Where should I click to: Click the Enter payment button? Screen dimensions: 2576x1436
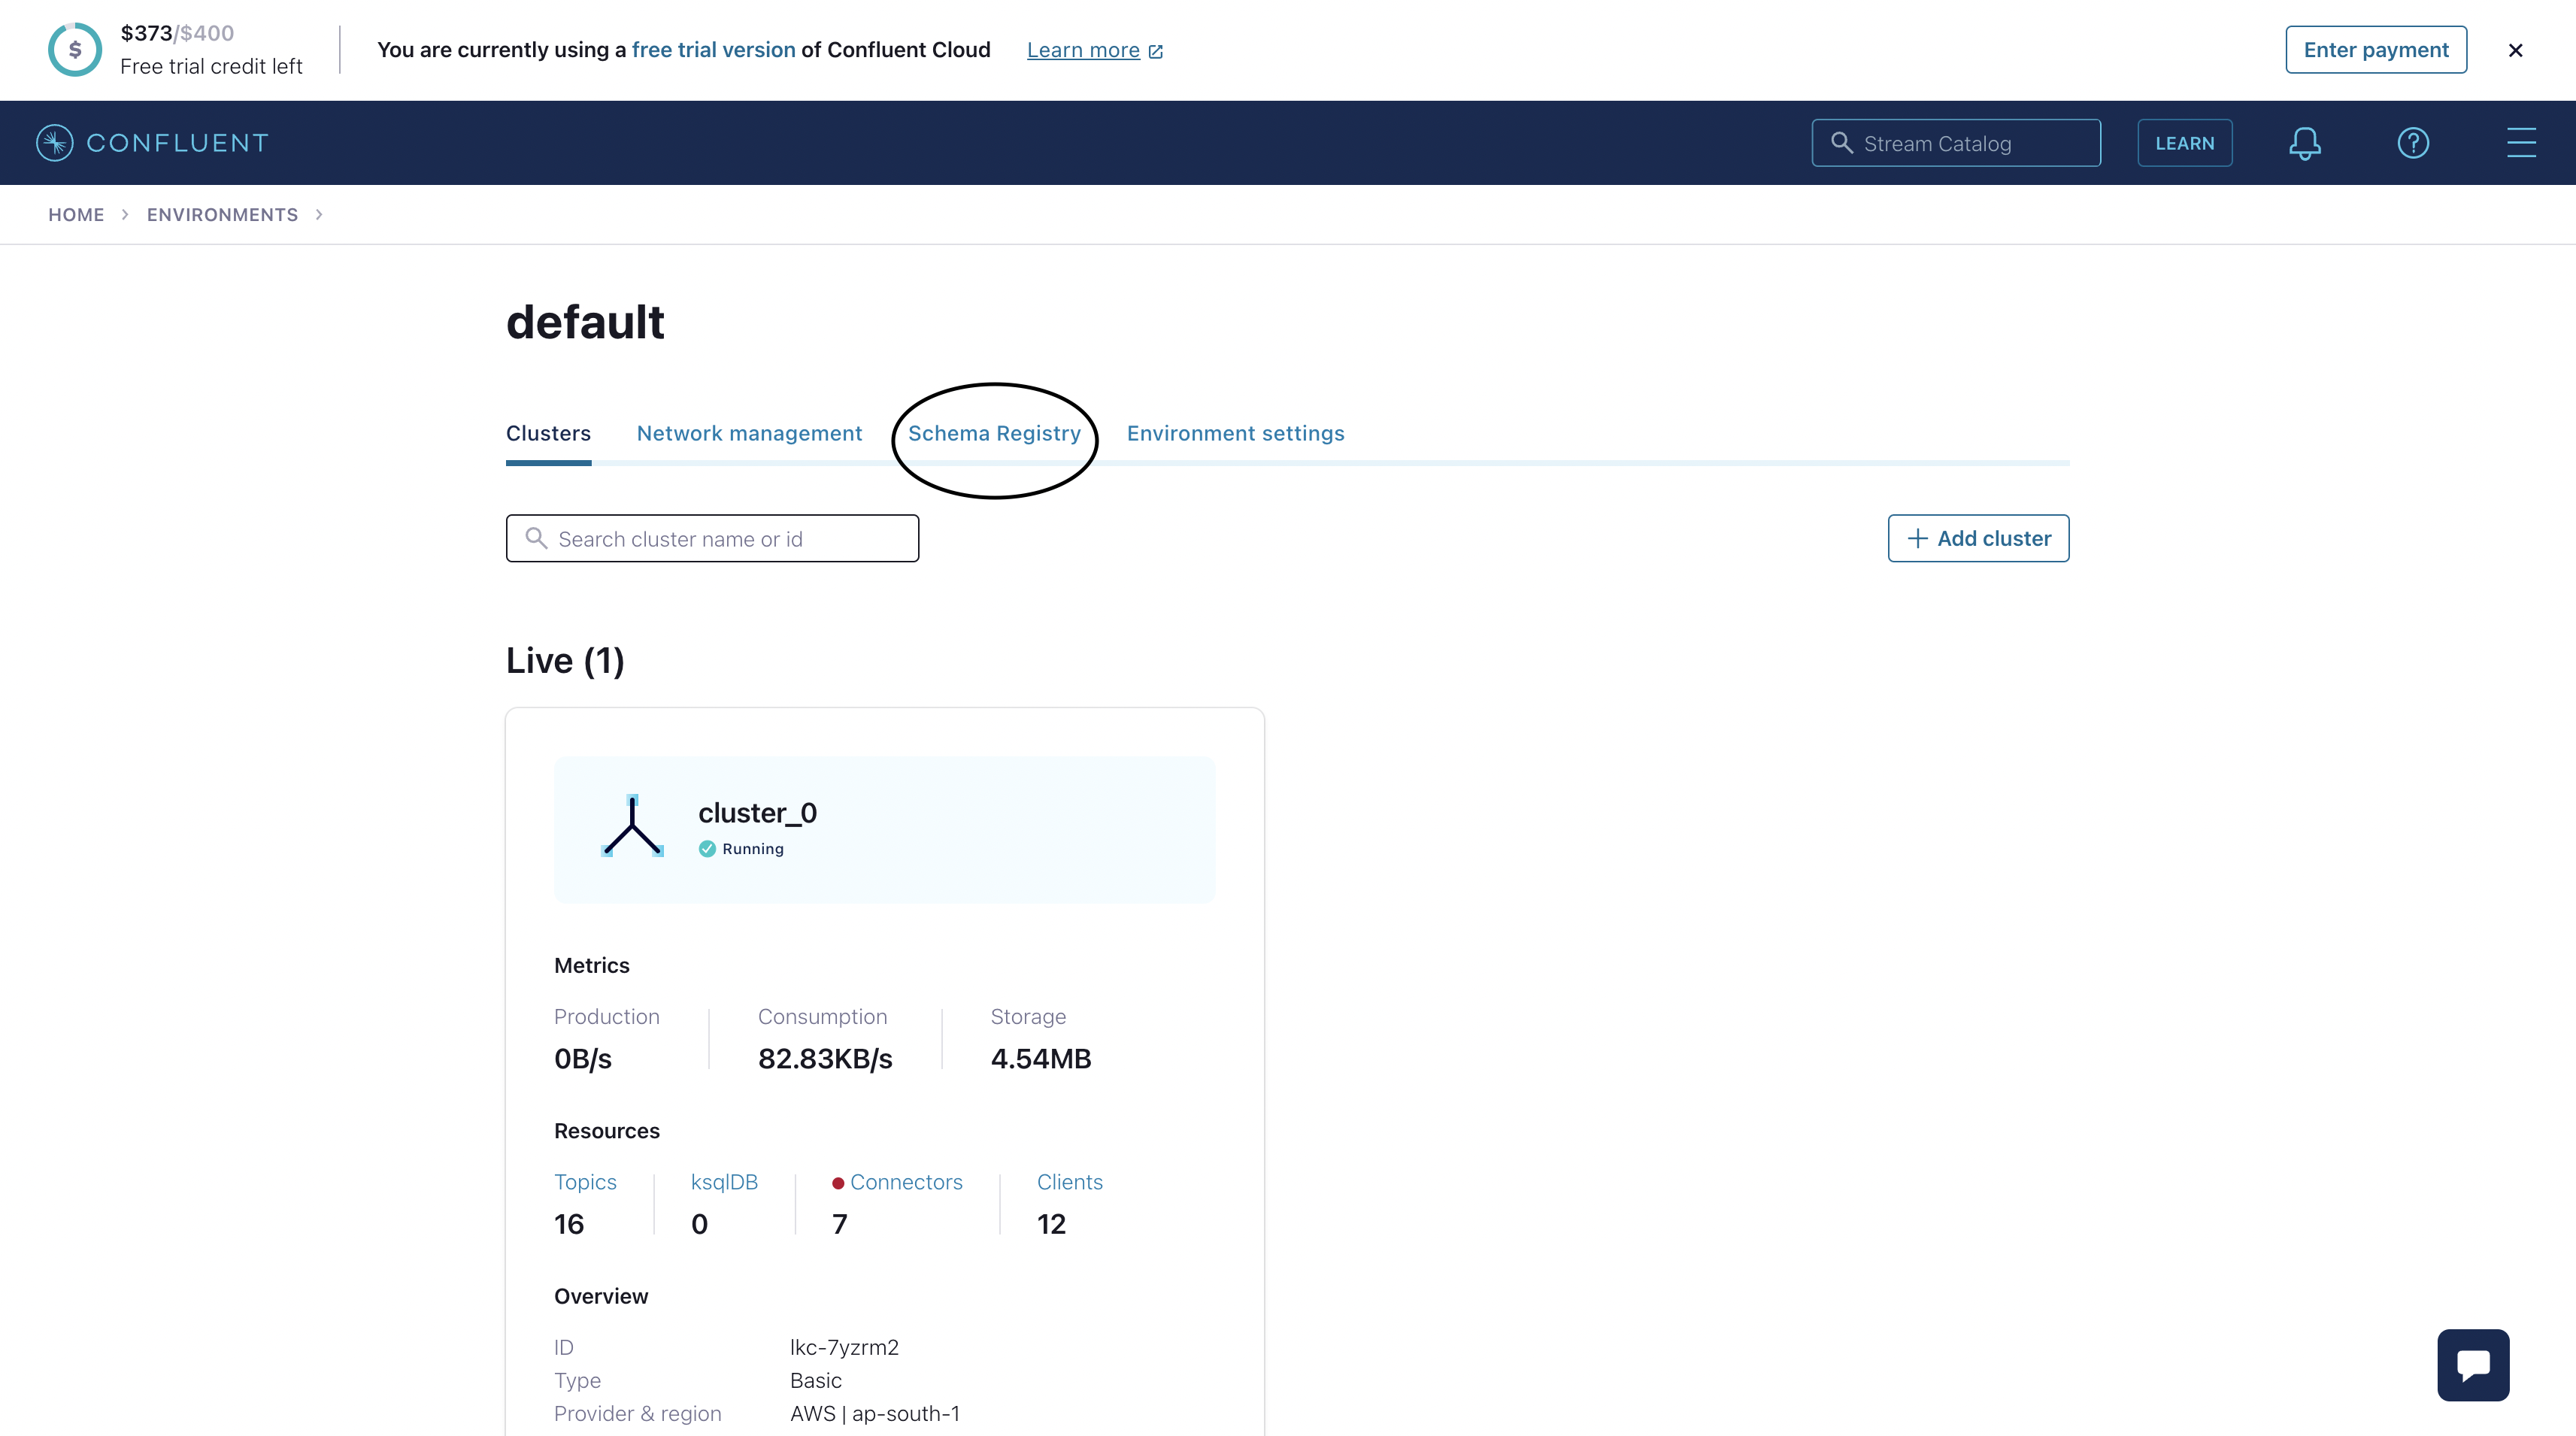pos(2375,50)
